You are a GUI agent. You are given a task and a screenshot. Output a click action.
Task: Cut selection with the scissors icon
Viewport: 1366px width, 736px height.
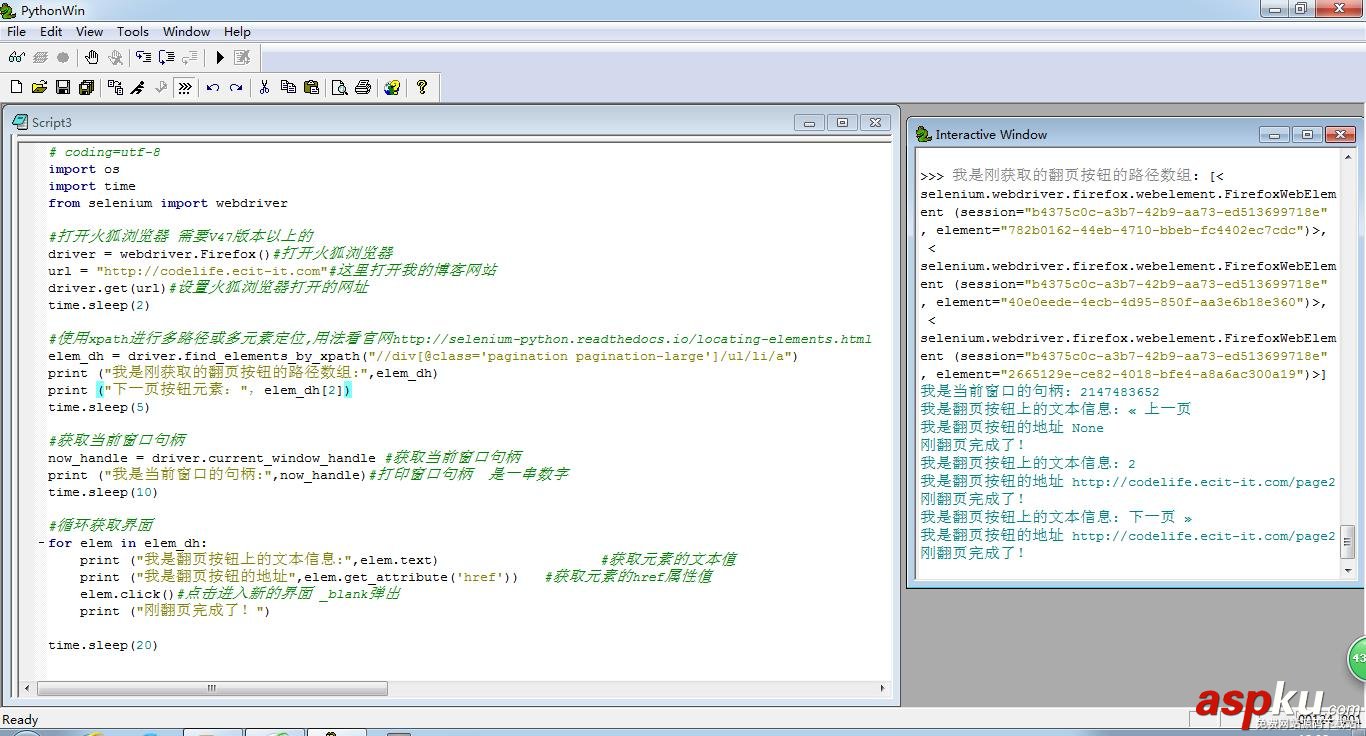pos(264,88)
